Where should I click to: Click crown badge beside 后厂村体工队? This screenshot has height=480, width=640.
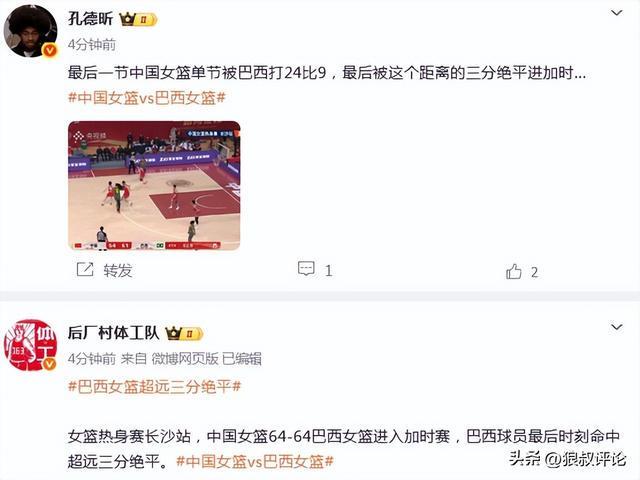click(x=184, y=334)
